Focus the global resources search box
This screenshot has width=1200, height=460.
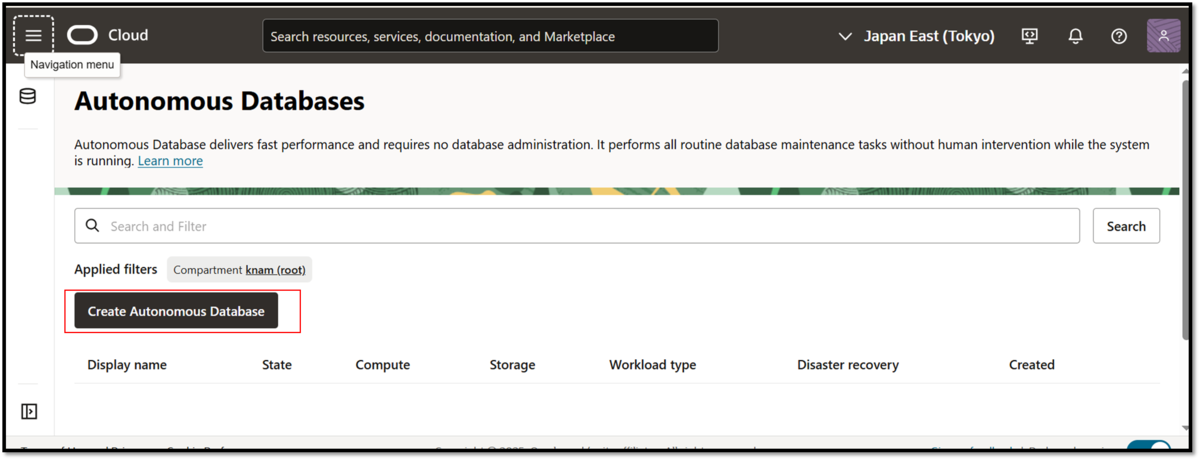pos(490,36)
